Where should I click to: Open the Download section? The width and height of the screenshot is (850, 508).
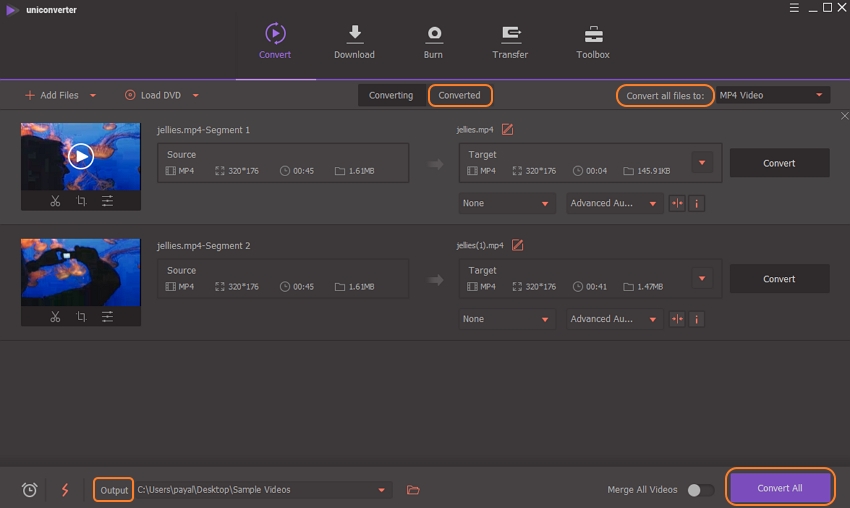[x=354, y=42]
